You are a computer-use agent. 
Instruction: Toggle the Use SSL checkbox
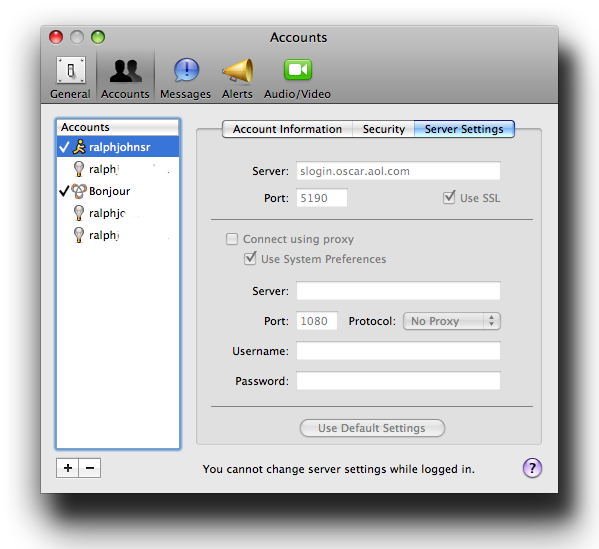(449, 198)
